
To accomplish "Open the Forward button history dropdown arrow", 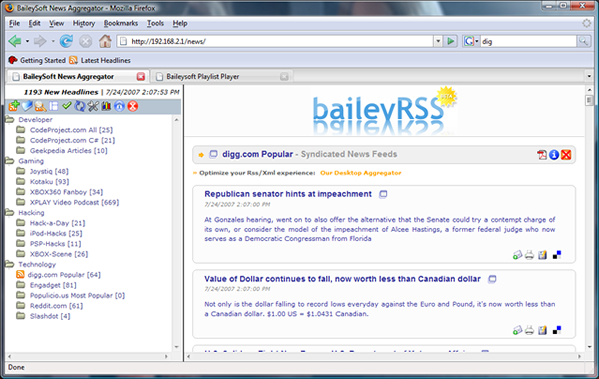I will coord(53,41).
